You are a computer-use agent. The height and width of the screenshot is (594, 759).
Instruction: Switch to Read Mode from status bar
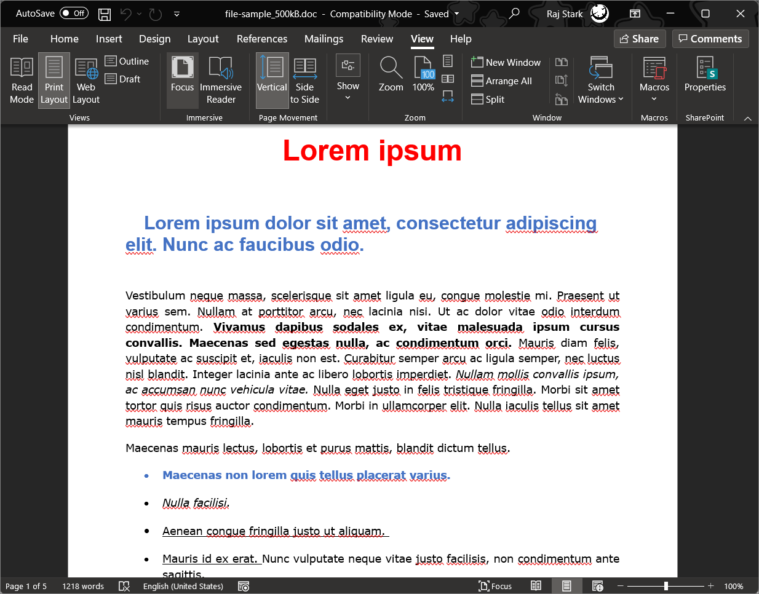[x=536, y=586]
